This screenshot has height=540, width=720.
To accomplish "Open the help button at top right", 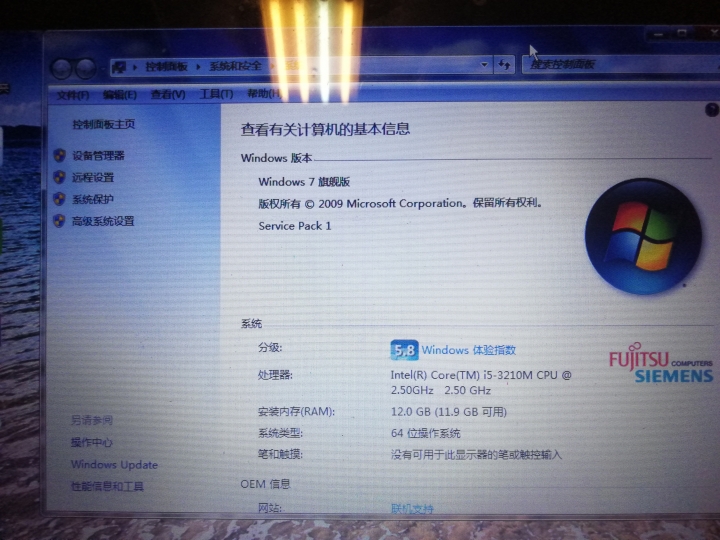I will click(711, 110).
